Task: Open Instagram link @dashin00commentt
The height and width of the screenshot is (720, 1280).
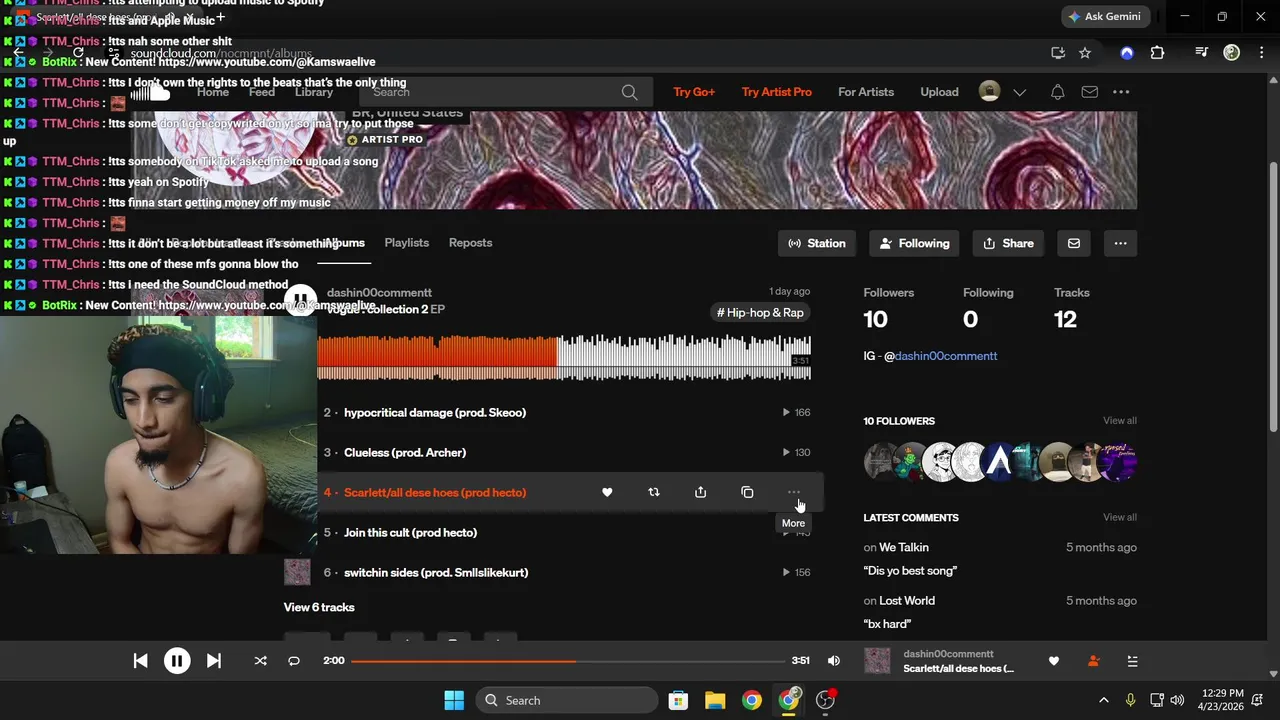Action: (946, 356)
